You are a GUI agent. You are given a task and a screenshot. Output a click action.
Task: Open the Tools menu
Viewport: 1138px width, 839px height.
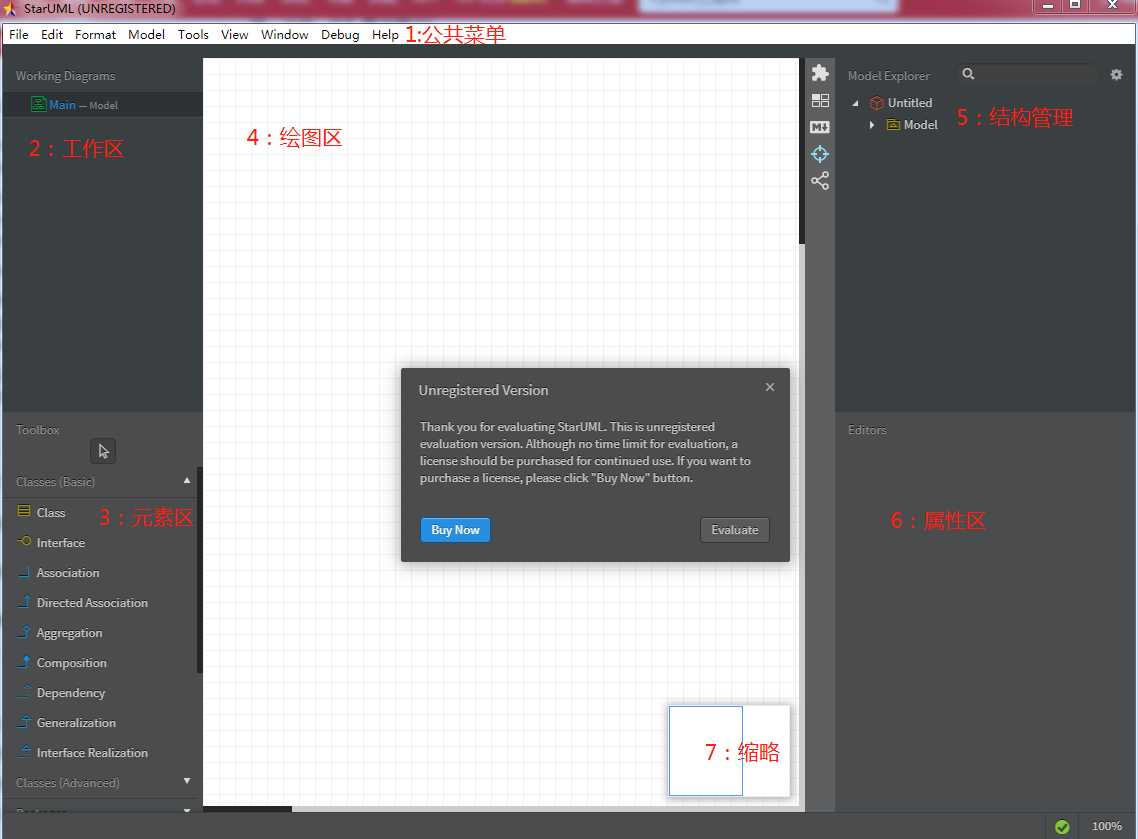click(x=193, y=34)
